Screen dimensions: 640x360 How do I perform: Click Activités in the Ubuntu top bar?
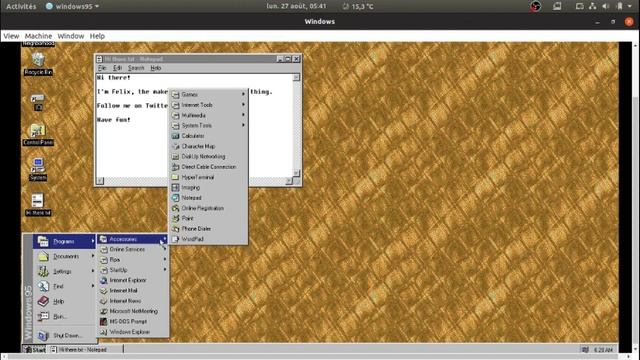[x=21, y=6]
